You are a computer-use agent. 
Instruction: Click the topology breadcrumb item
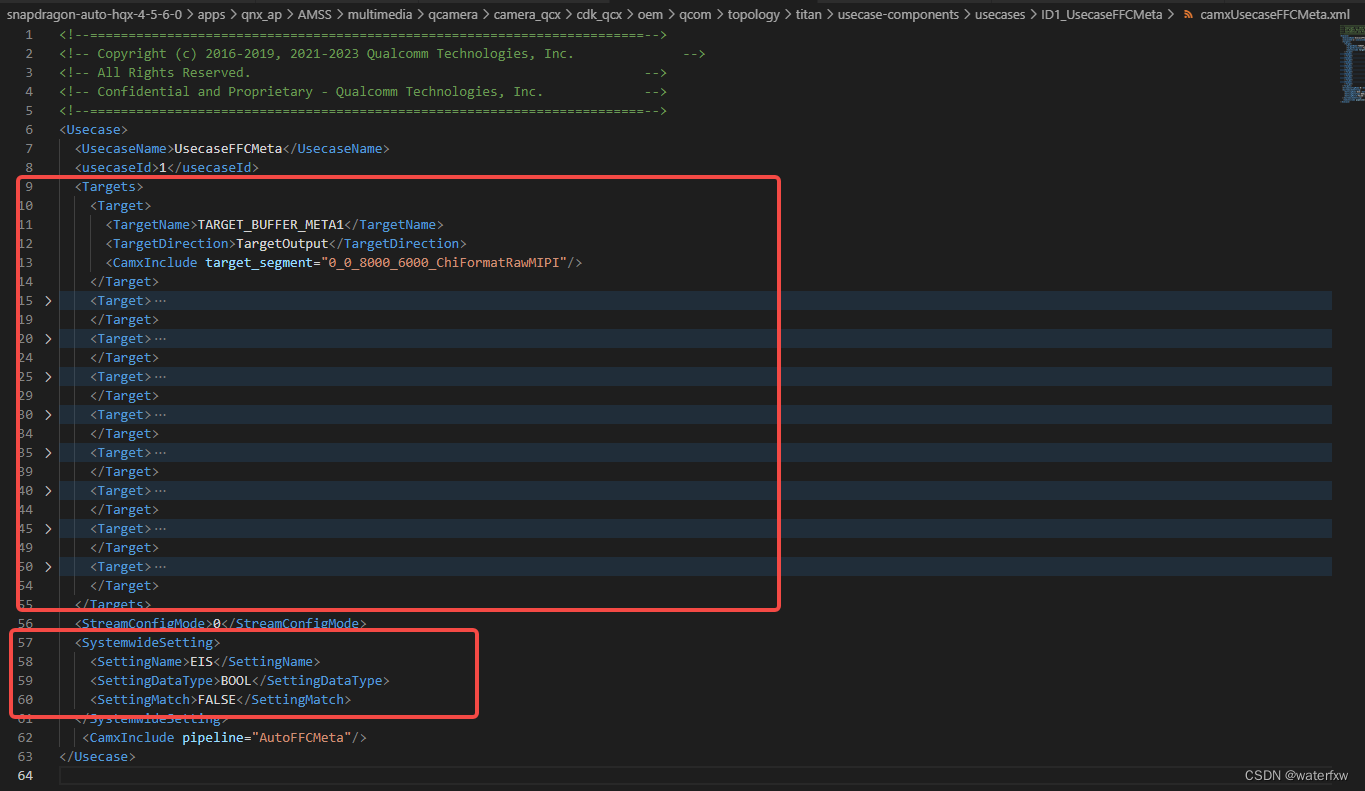pyautogui.click(x=754, y=15)
